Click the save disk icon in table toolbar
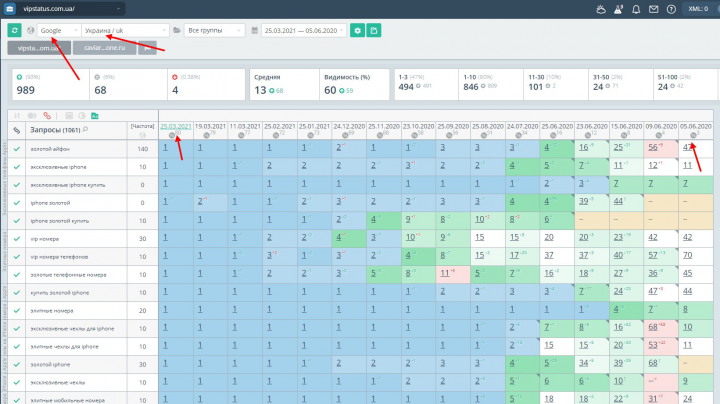Image resolution: width=720 pixels, height=404 pixels. (x=69, y=116)
